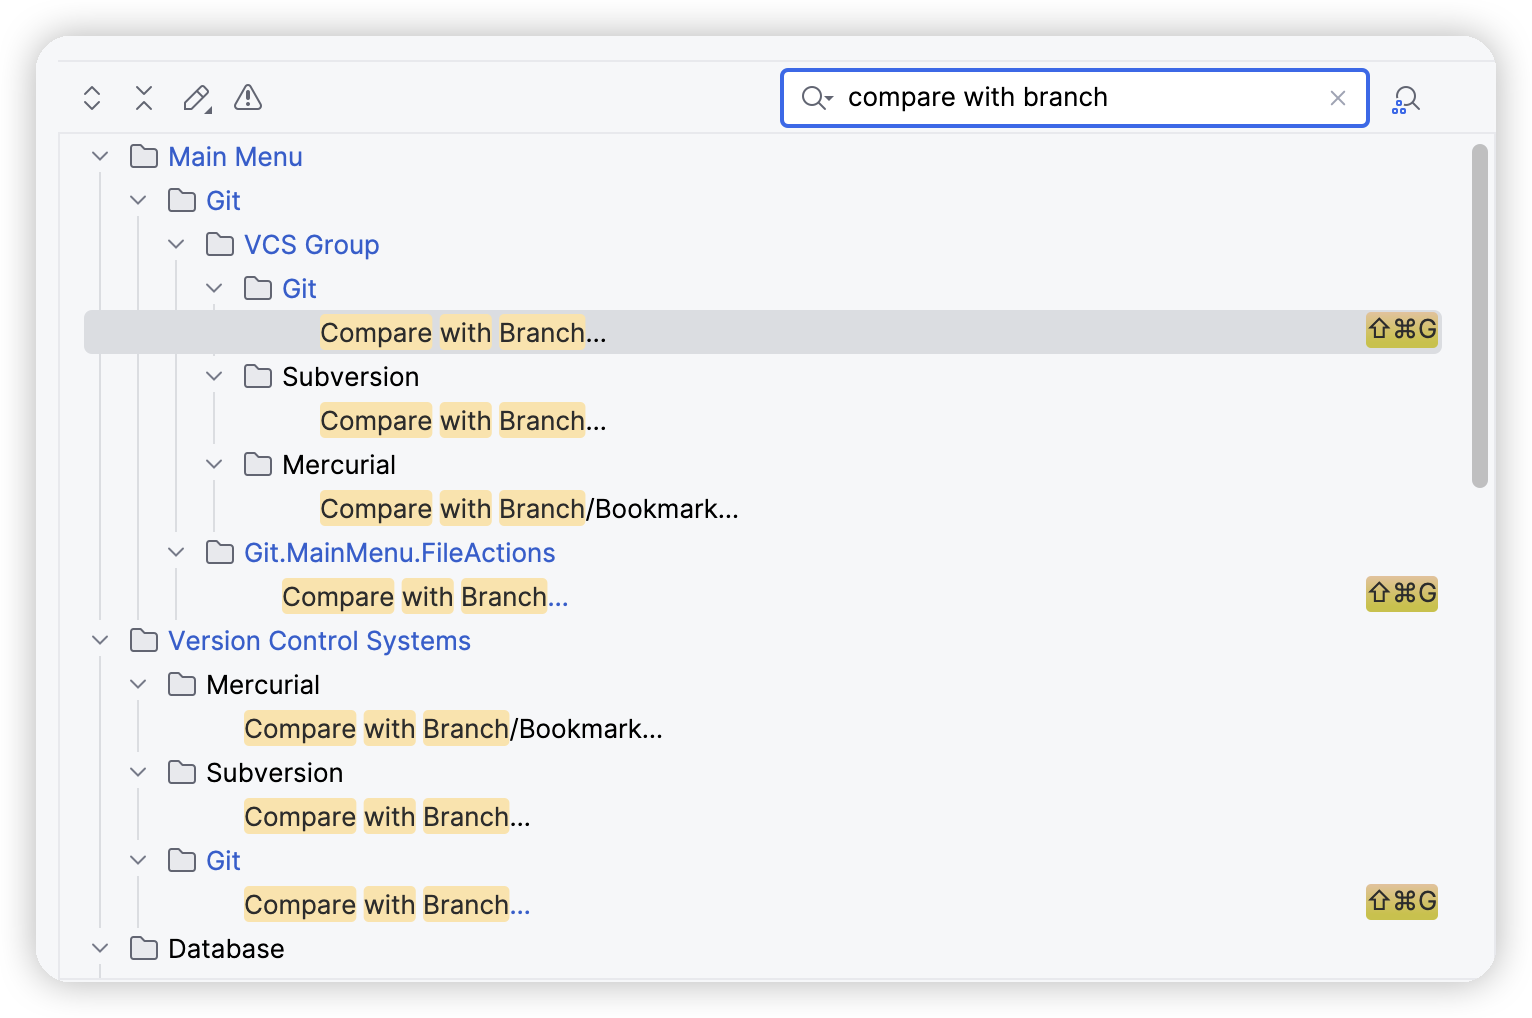Viewport: 1532px width, 1018px height.
Task: Select the Database label
Action: click(x=226, y=949)
